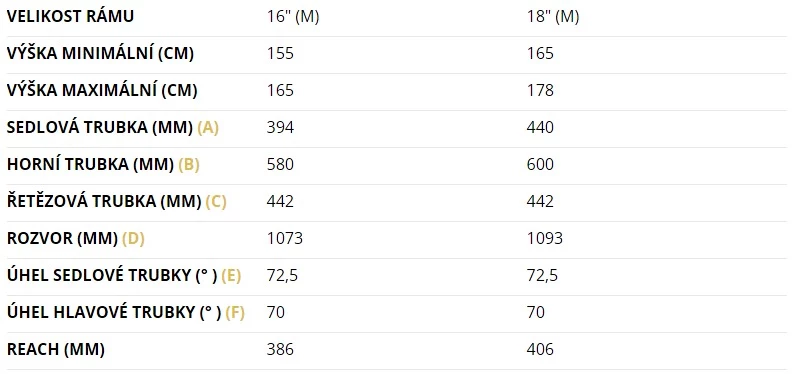Screen dimensions: 793x374
Task: Click the REACH (MM) row label
Action: (x=56, y=350)
